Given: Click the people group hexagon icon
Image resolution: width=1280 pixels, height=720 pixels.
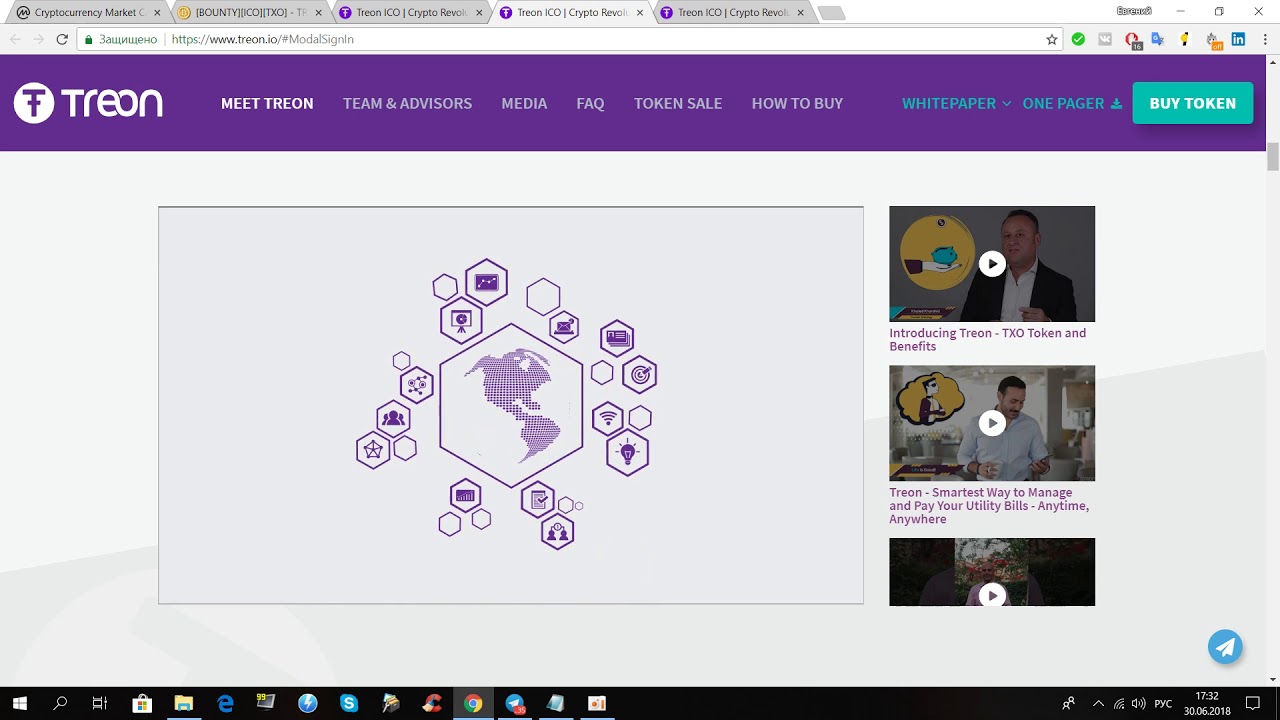Looking at the screenshot, I should tap(393, 418).
